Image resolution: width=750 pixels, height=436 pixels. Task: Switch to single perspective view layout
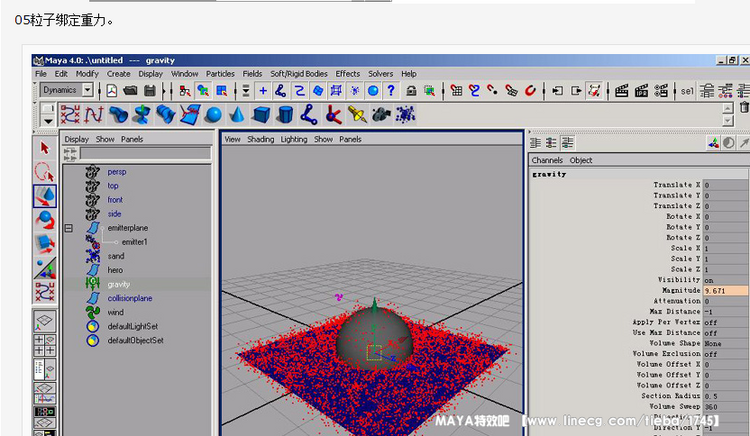[44, 321]
